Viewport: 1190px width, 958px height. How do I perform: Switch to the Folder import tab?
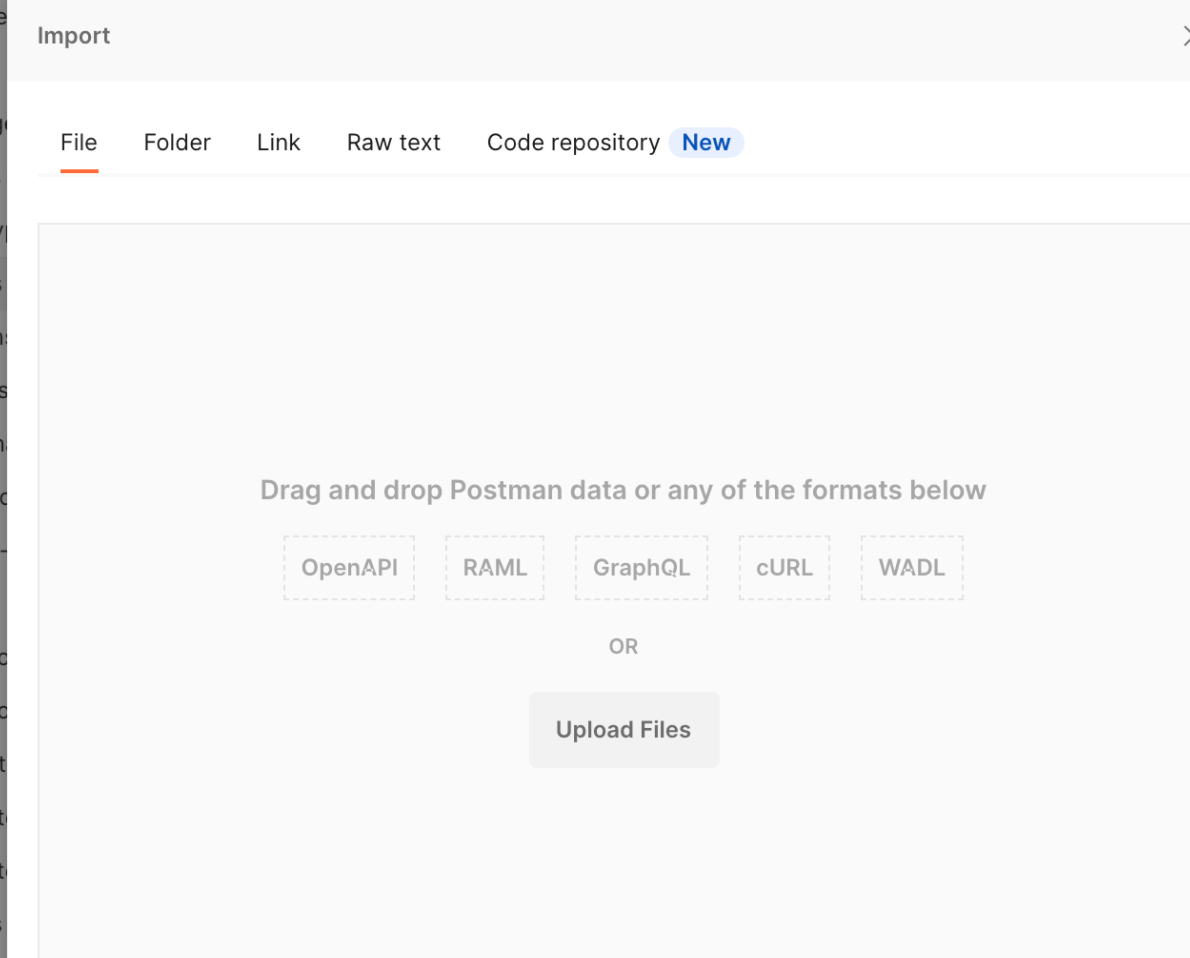coord(177,142)
